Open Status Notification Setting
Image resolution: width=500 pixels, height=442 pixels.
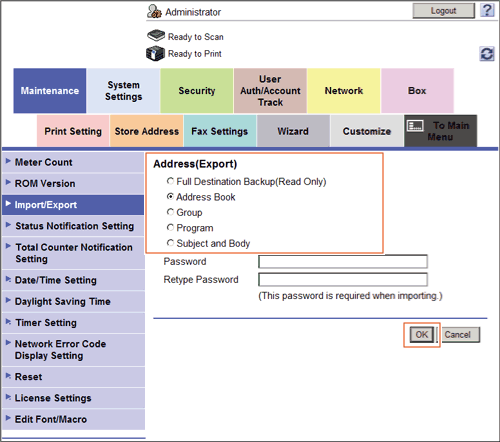[x=73, y=226]
